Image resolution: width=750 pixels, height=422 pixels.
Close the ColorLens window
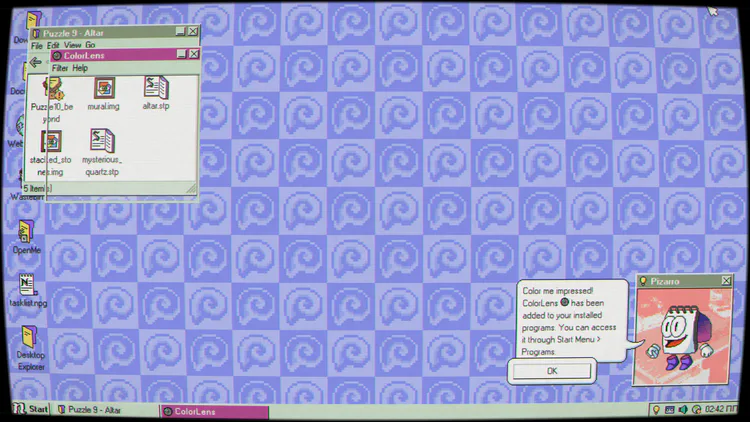tap(194, 54)
